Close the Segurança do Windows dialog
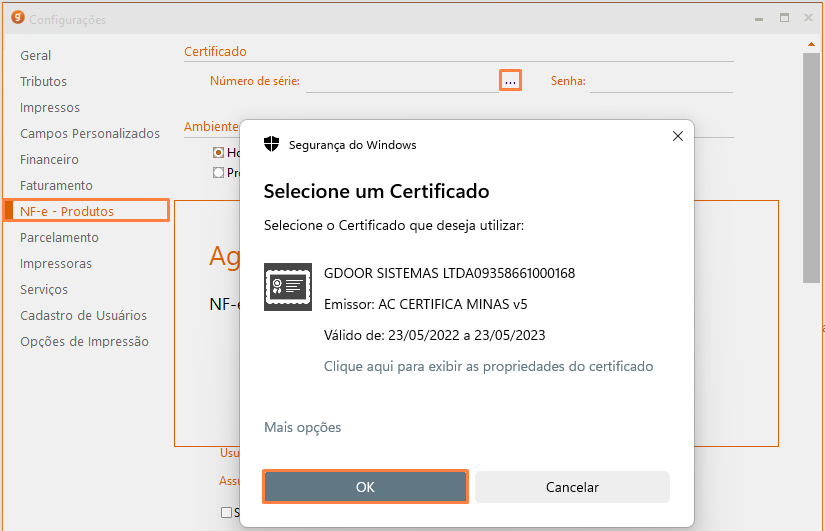Screen dimensions: 825x531 [678, 136]
